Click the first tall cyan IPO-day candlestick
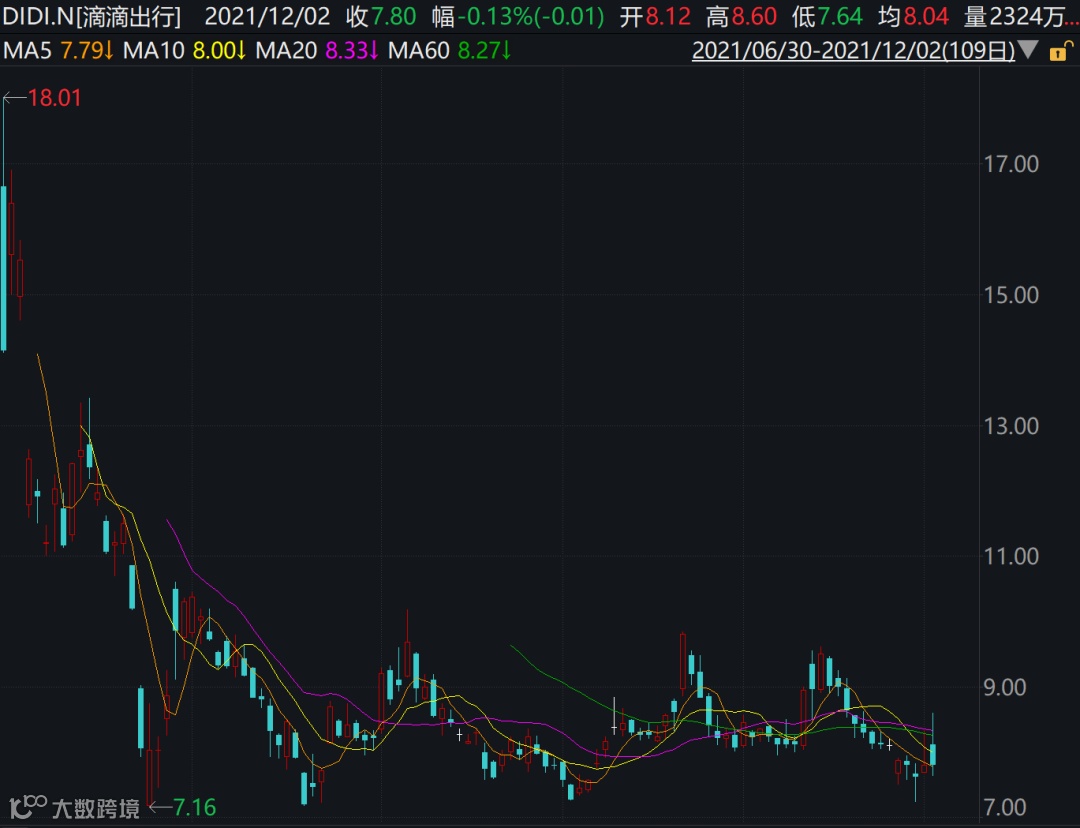Image resolution: width=1080 pixels, height=828 pixels. pyautogui.click(x=3, y=269)
